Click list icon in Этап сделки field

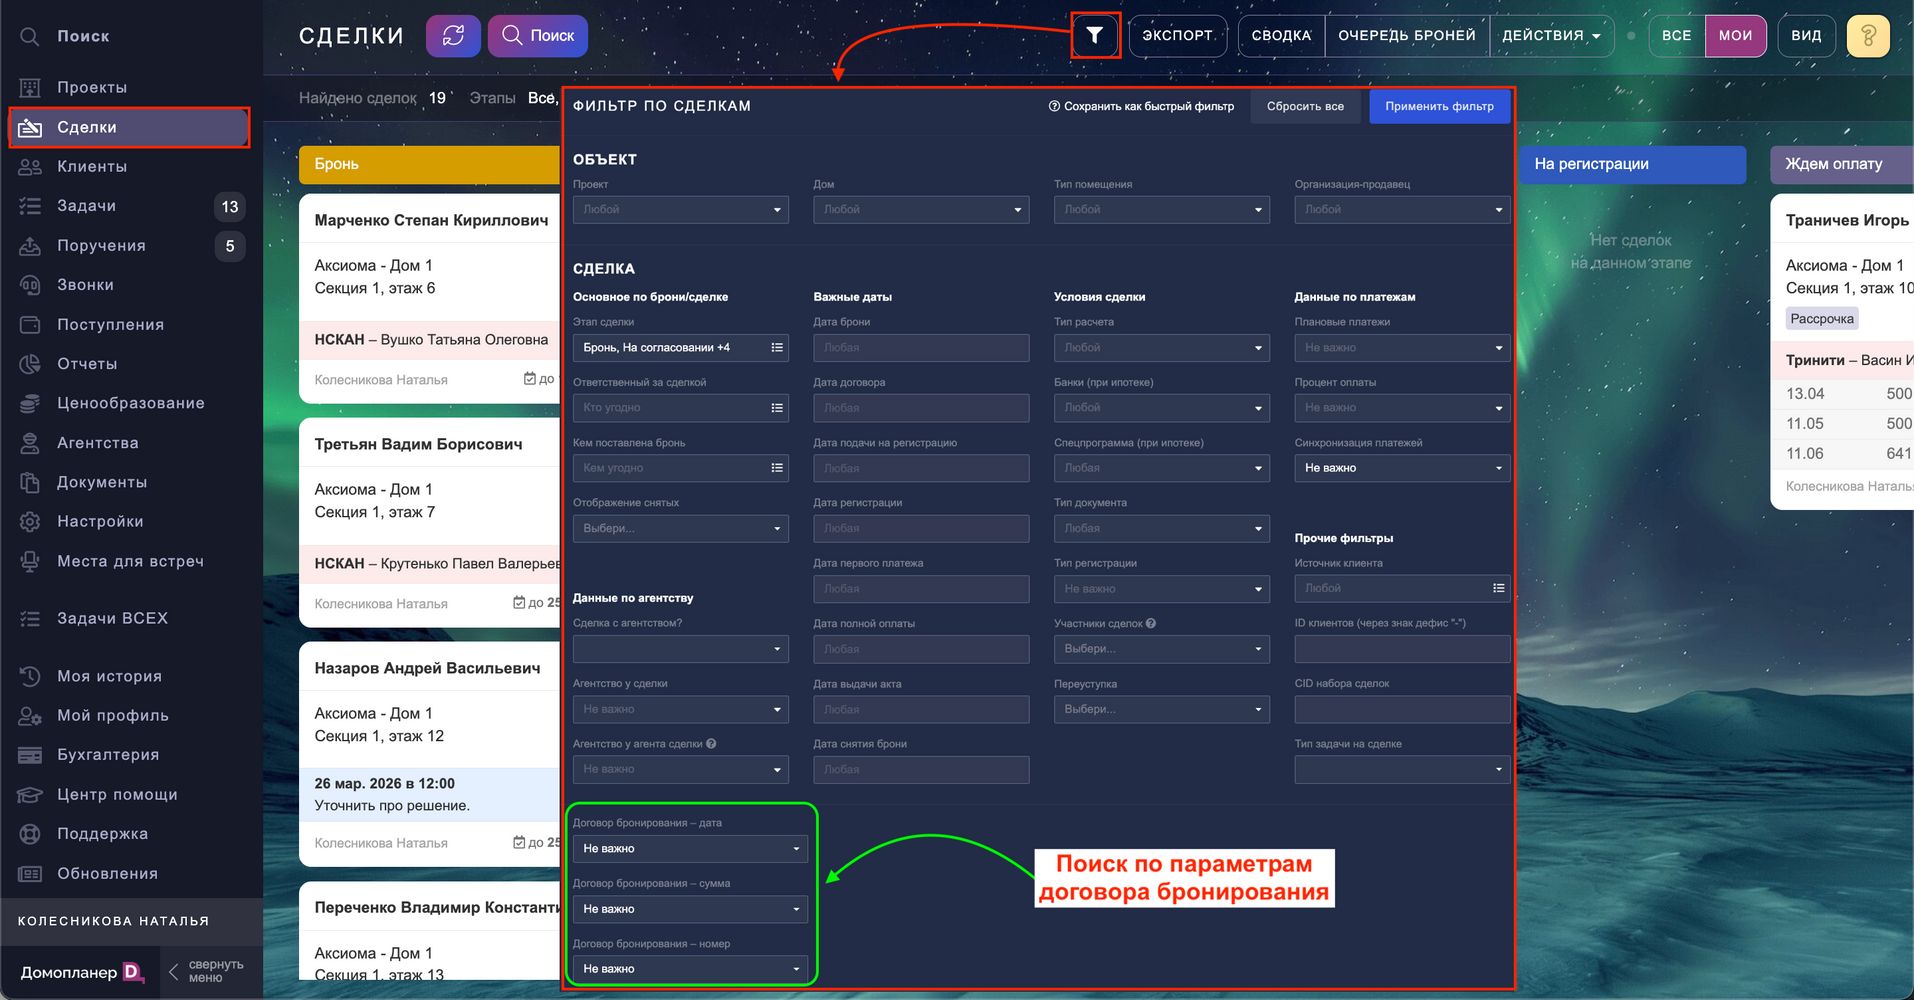click(777, 348)
